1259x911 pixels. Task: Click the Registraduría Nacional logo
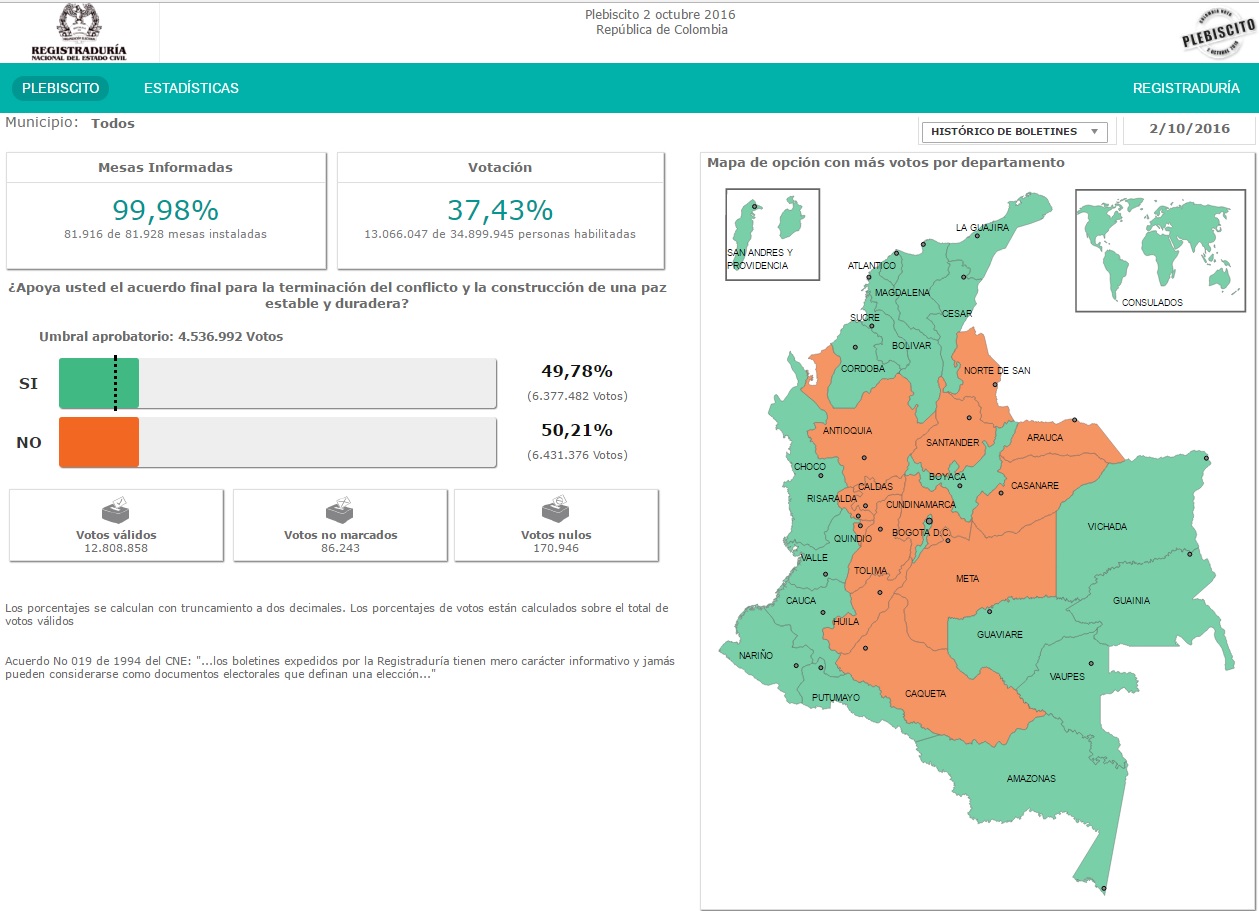pos(79,32)
